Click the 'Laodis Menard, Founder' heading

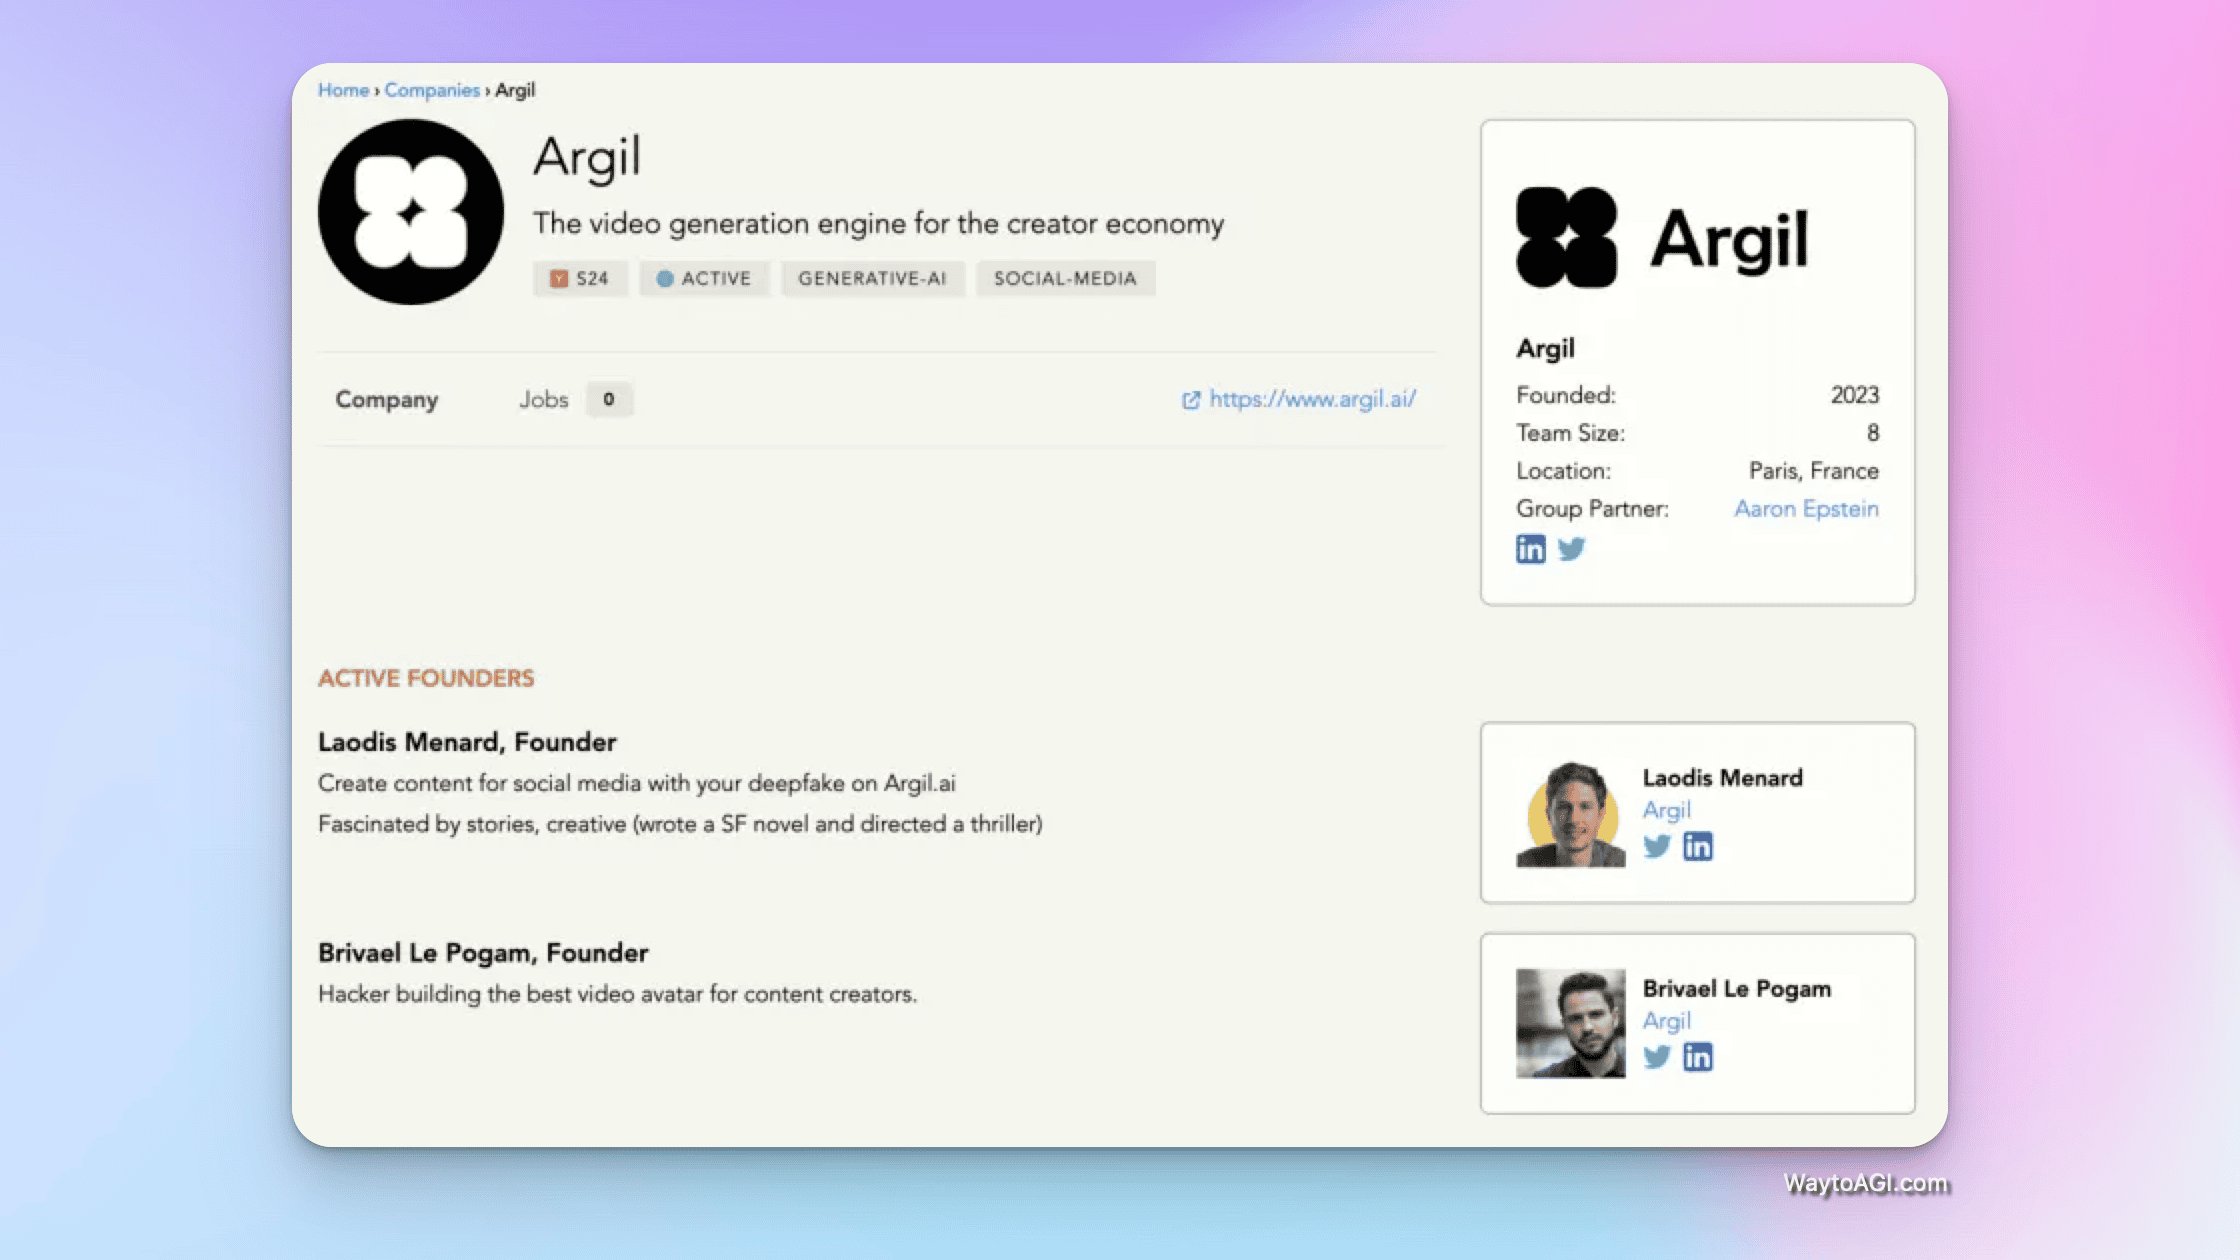pyautogui.click(x=467, y=742)
